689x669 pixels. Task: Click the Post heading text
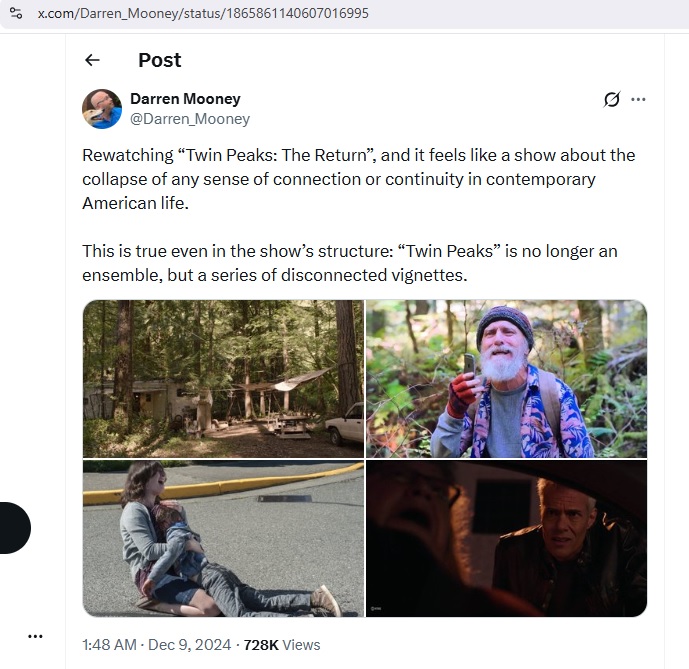[x=160, y=60]
